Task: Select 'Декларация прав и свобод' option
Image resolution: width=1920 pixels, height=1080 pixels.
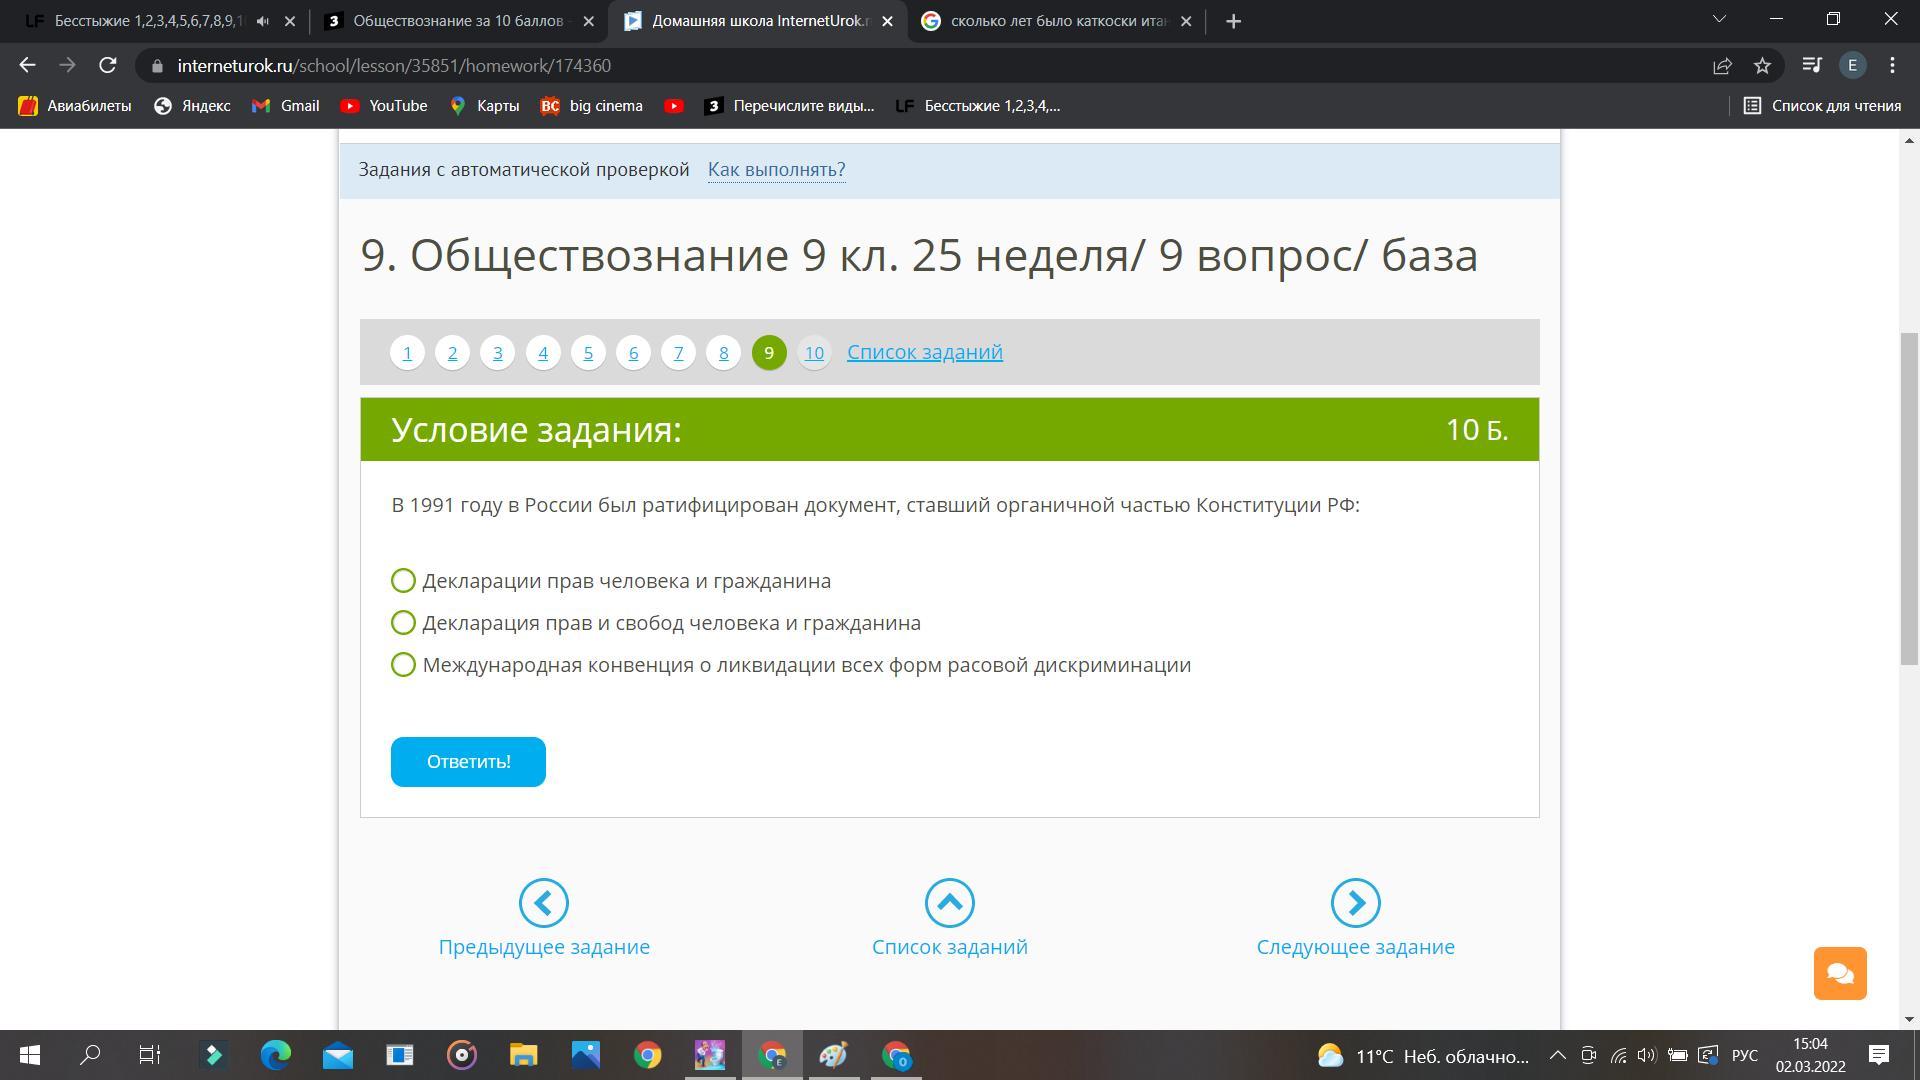Action: click(403, 623)
